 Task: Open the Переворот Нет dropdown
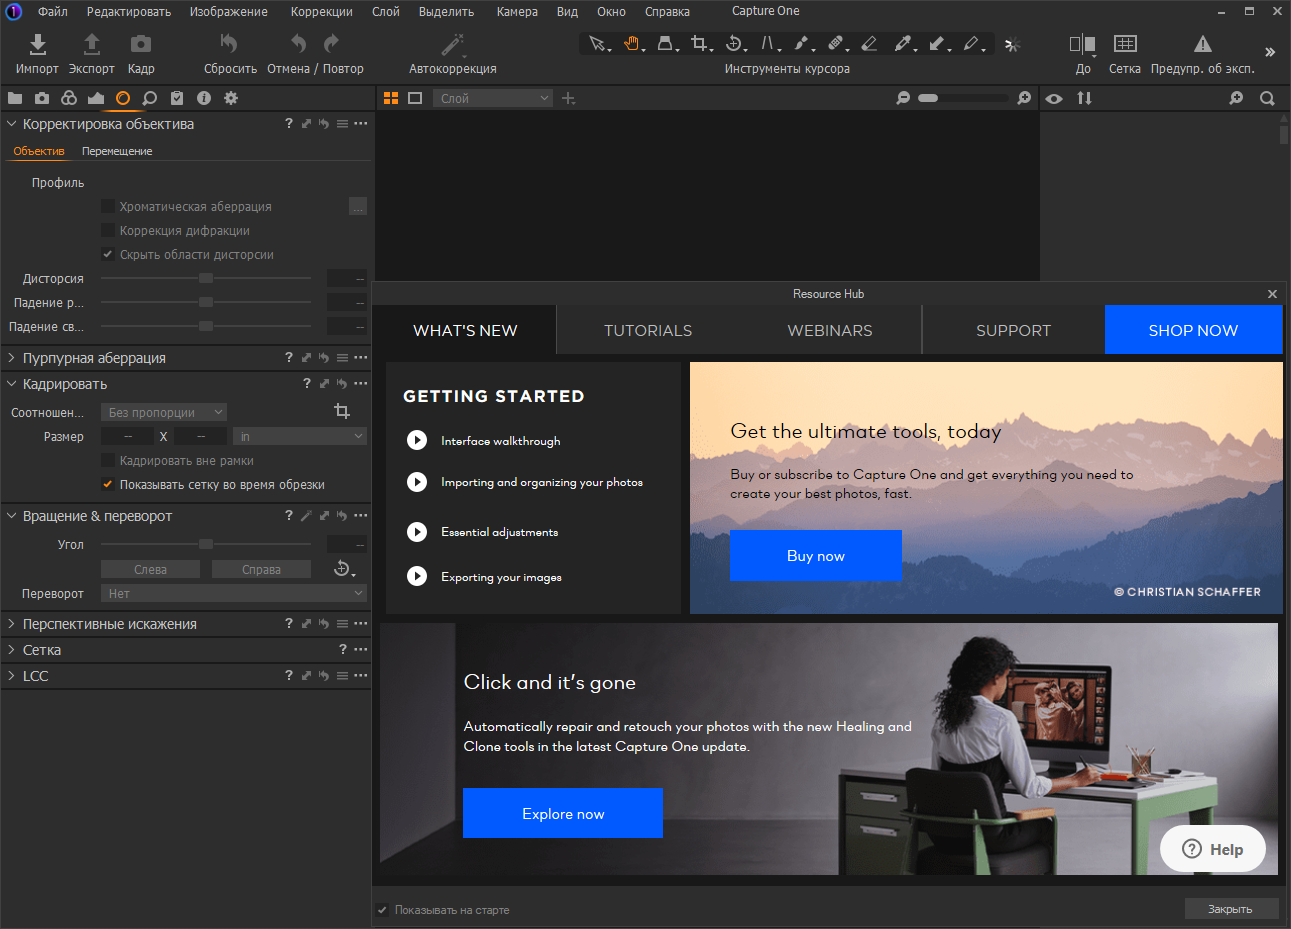coord(234,593)
